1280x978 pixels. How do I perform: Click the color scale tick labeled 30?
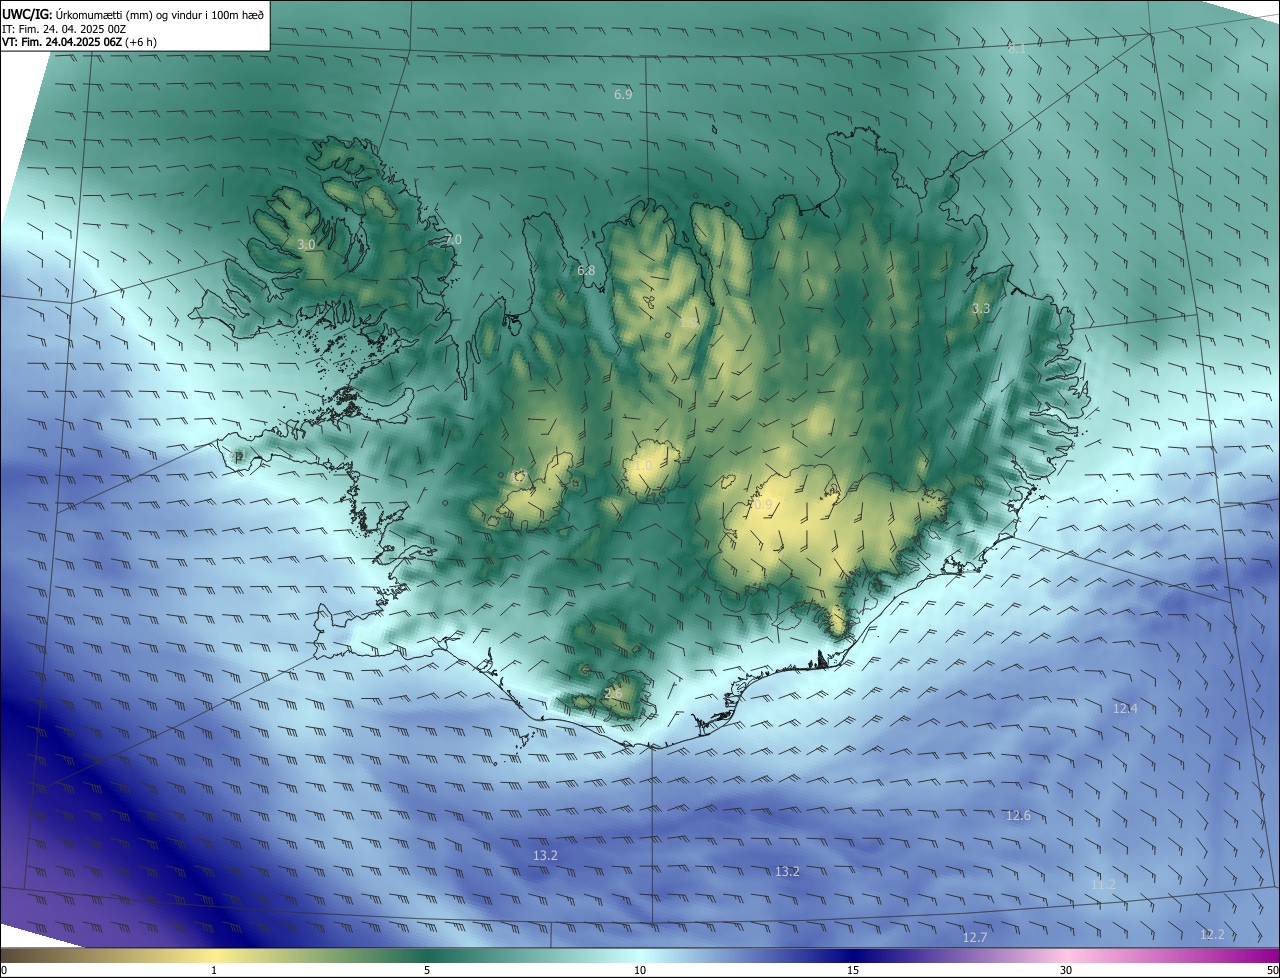pos(1066,970)
